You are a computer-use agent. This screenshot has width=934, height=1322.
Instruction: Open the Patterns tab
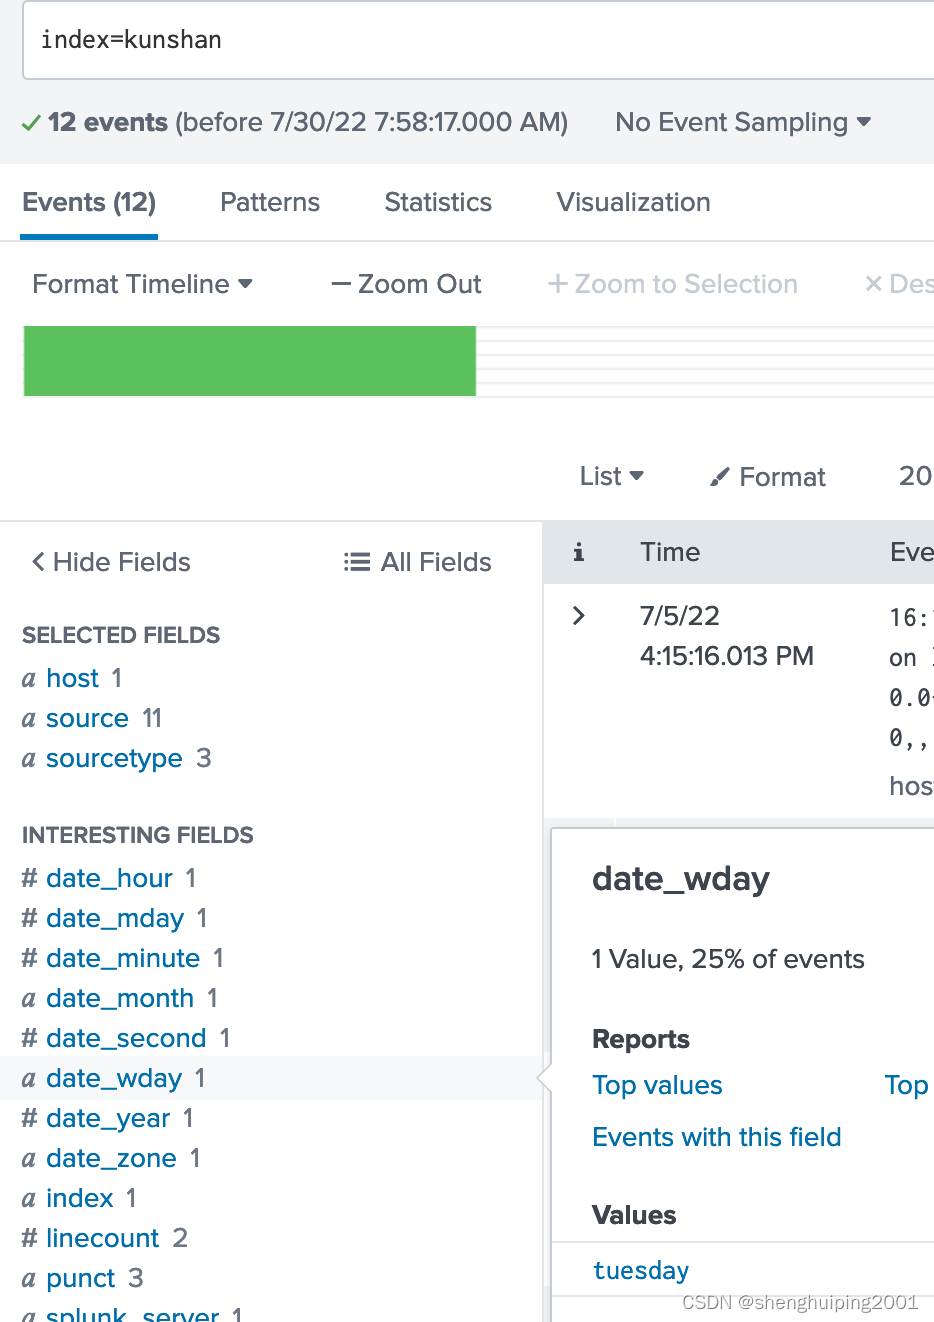point(269,202)
